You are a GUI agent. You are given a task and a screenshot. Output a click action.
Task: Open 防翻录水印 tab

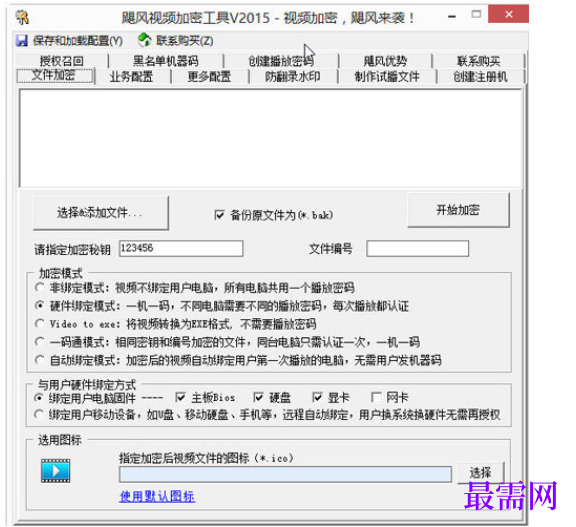[292, 77]
